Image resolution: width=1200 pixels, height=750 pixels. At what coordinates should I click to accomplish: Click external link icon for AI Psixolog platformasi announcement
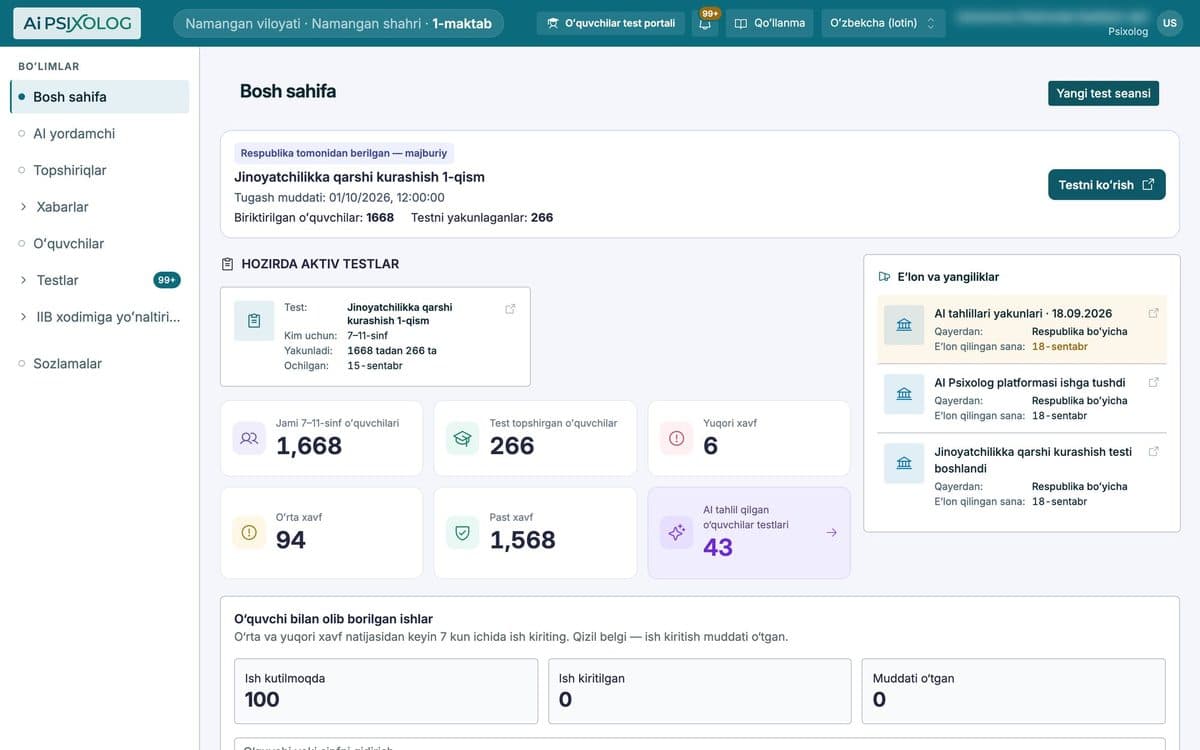[1153, 382]
